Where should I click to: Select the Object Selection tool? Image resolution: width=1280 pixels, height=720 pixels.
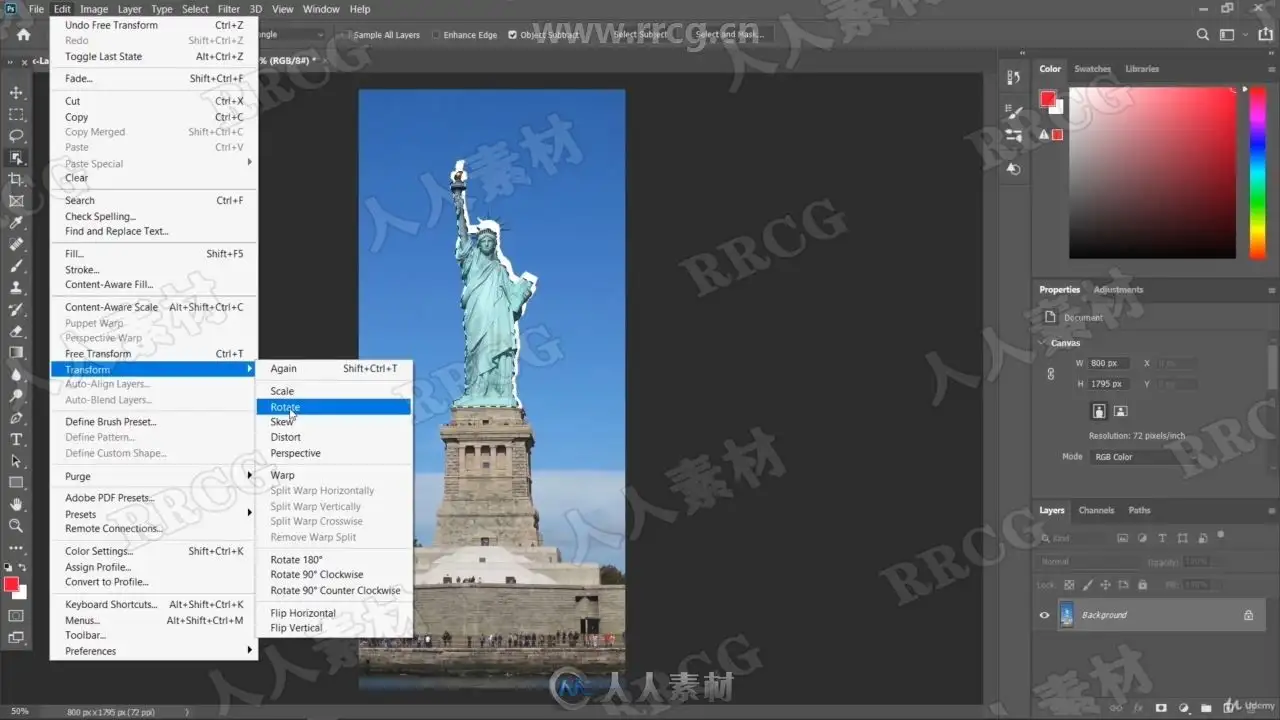pyautogui.click(x=16, y=157)
